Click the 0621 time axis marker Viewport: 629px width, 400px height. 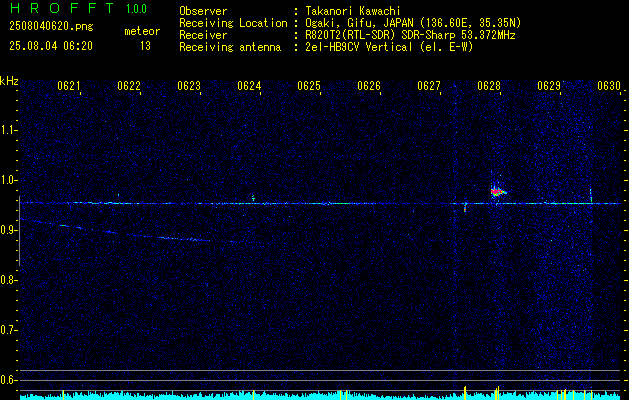pos(69,86)
